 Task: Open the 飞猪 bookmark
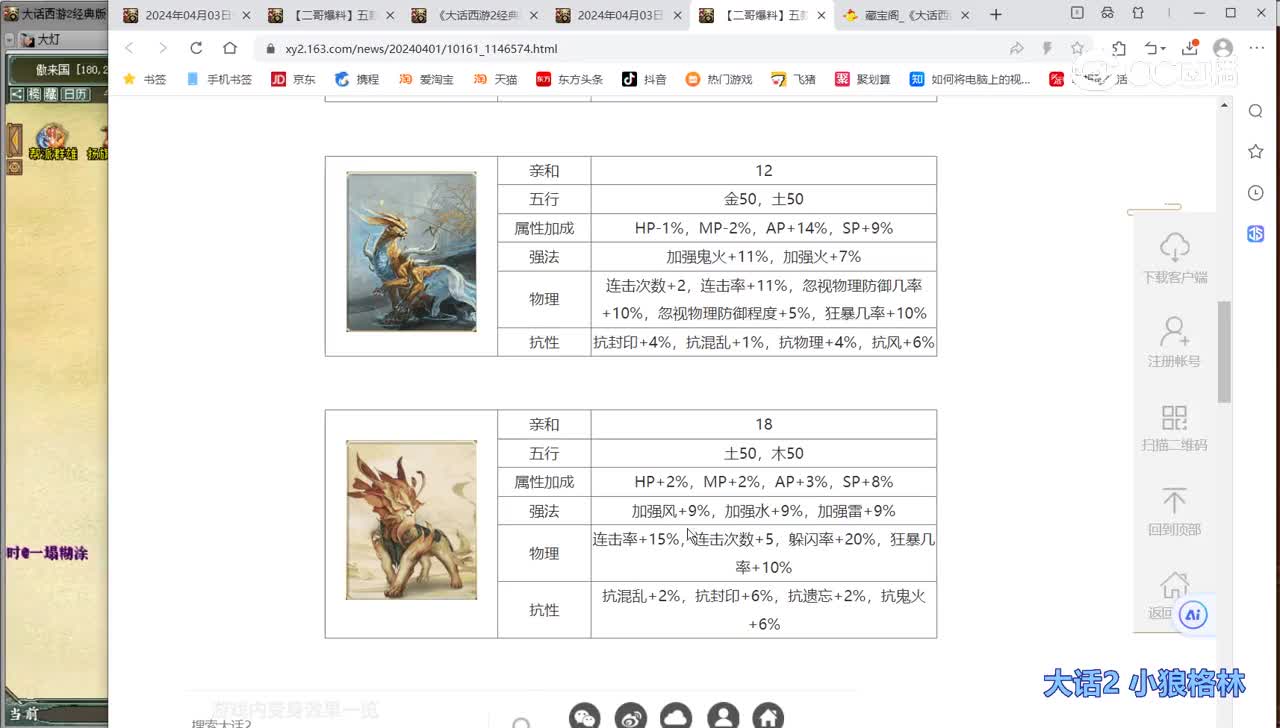click(x=793, y=79)
